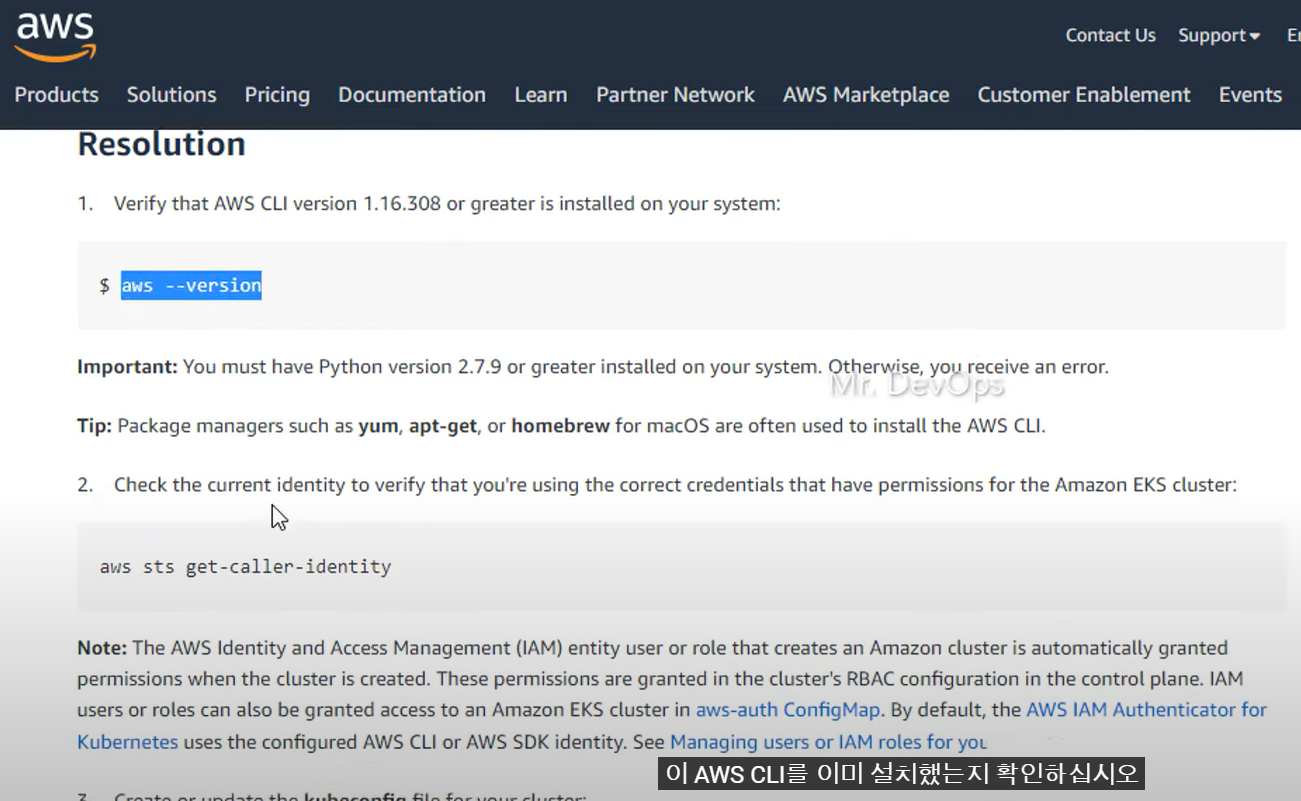This screenshot has width=1301, height=801.
Task: Open the Learn menu
Action: pos(541,94)
